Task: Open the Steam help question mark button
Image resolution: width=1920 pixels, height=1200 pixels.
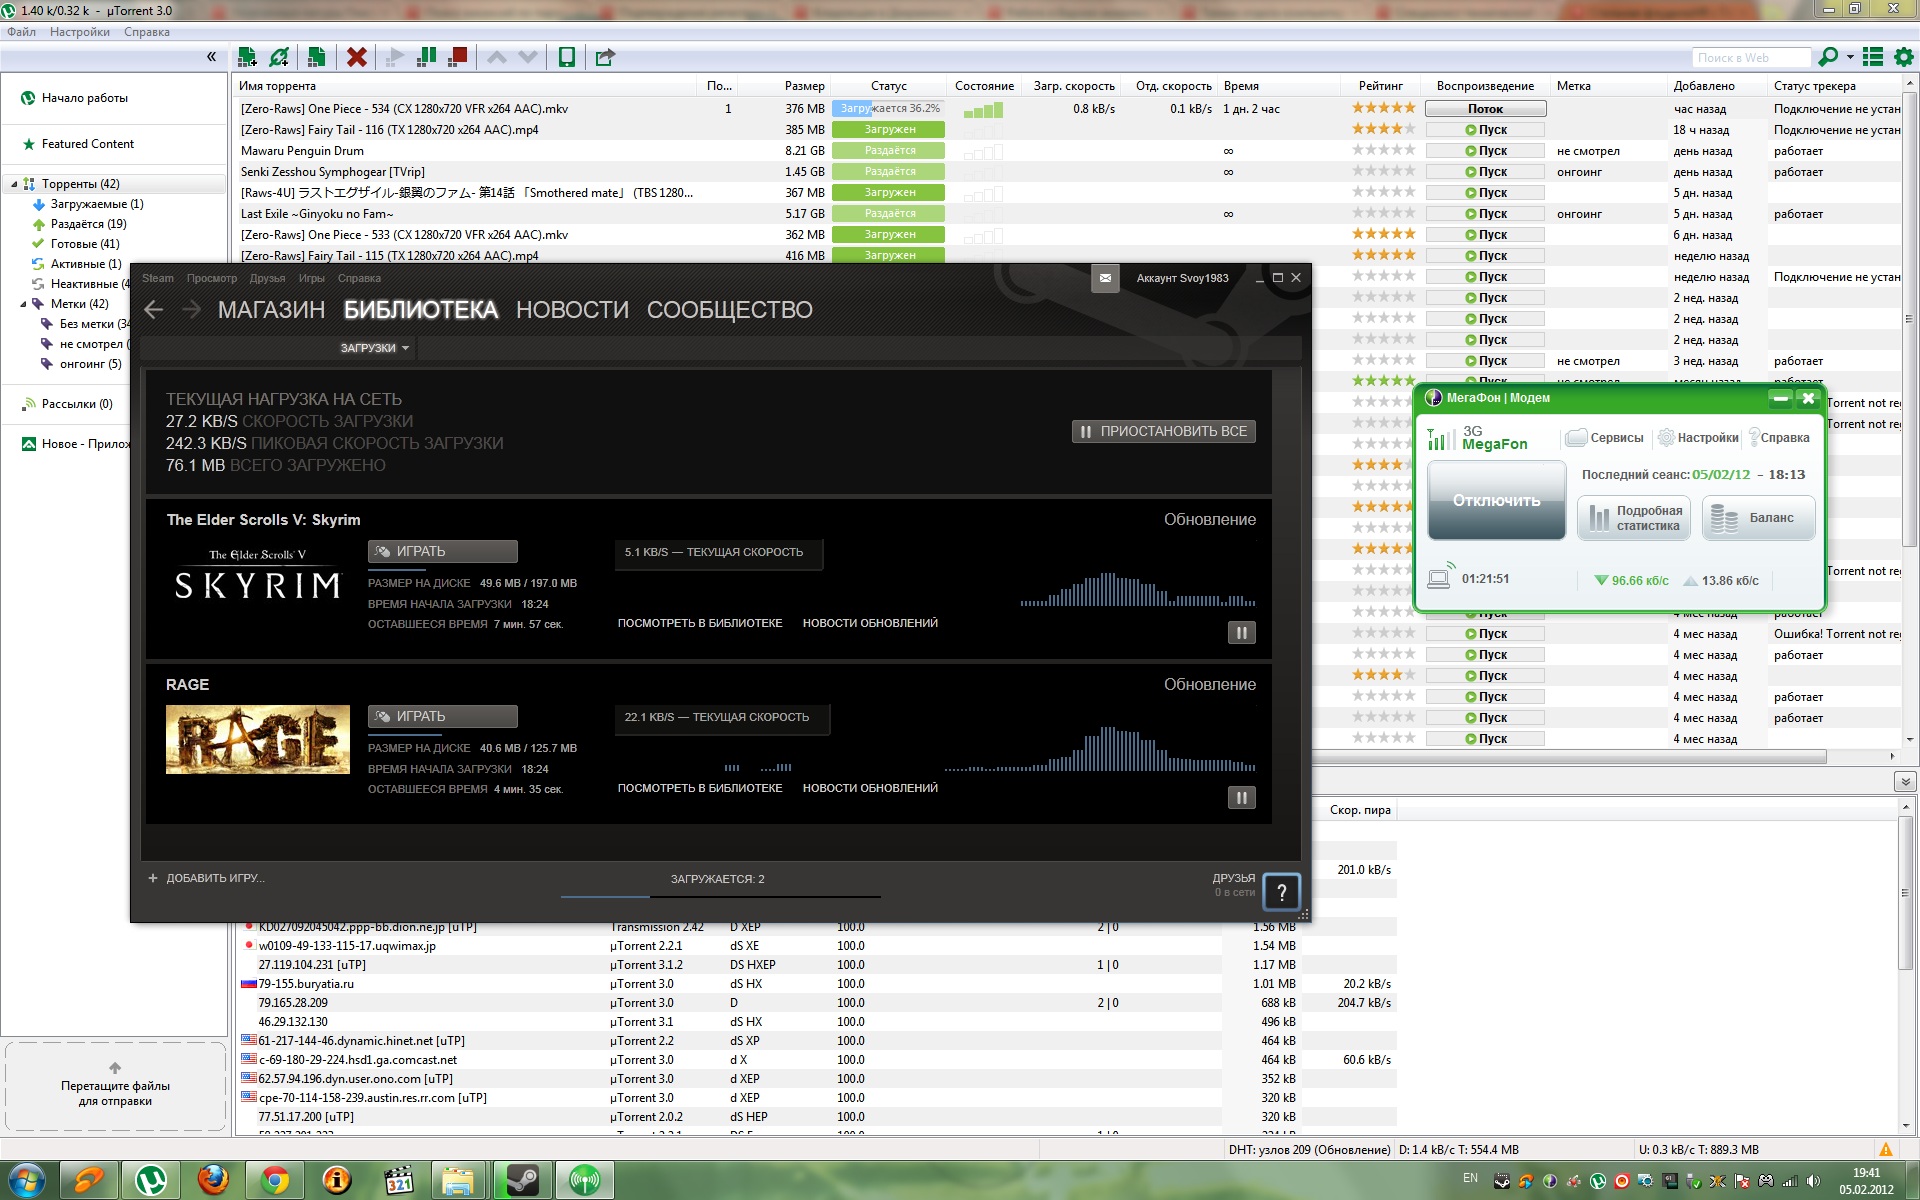Action: (x=1281, y=892)
